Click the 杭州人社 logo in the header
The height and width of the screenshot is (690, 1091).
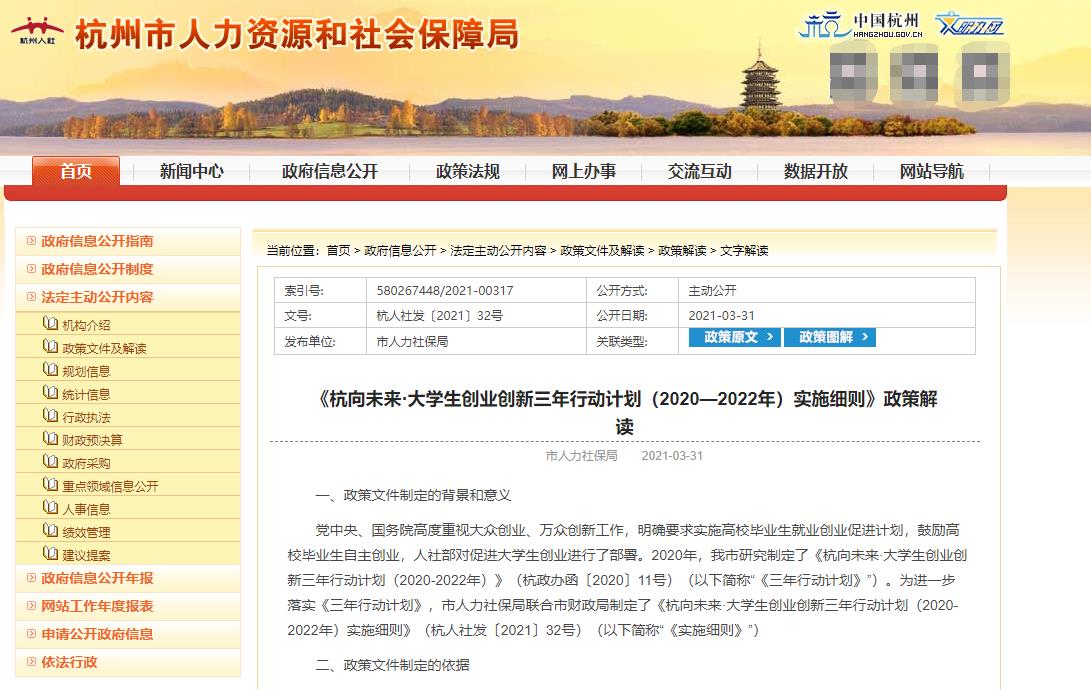(x=37, y=31)
